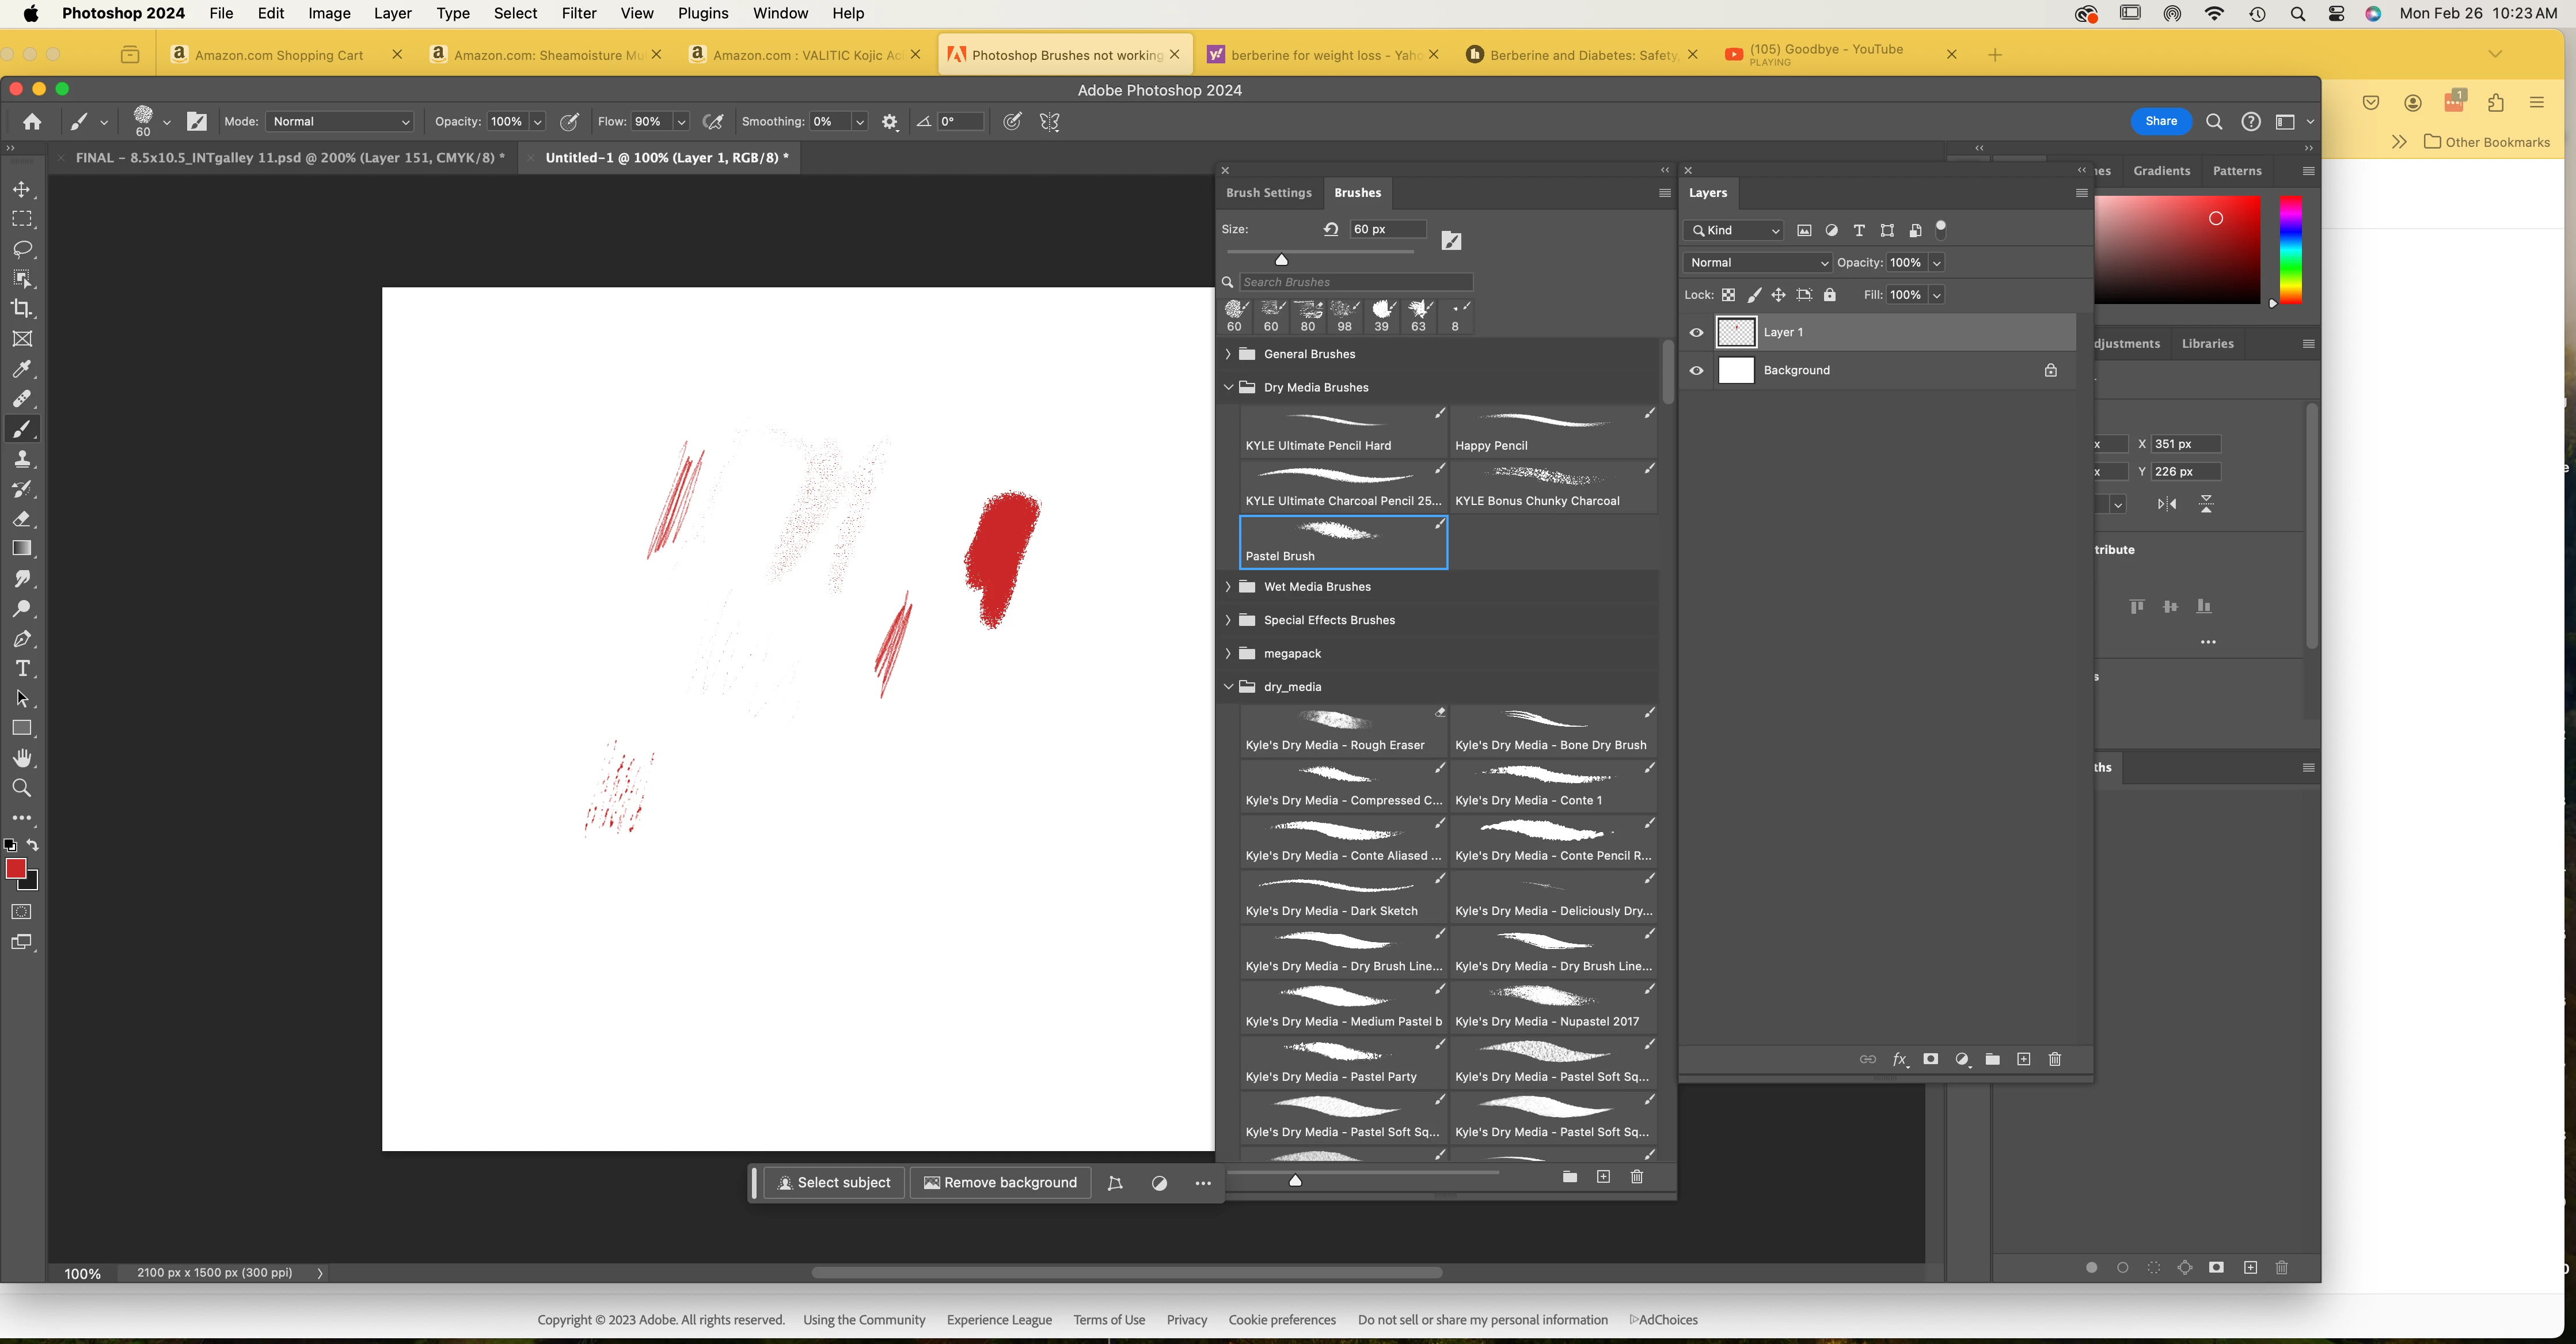Viewport: 2576px width, 1344px height.
Task: Select the Type tool
Action: click(x=22, y=669)
